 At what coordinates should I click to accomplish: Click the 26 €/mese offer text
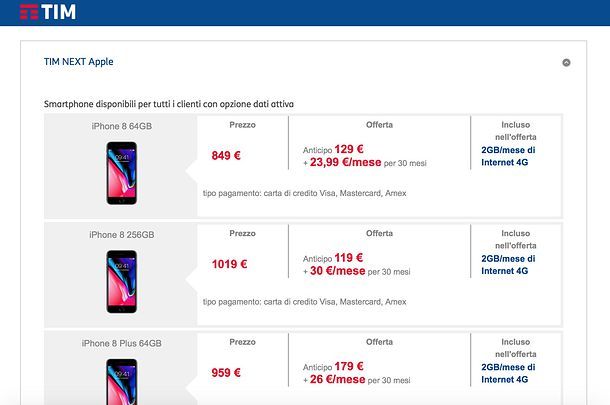pos(338,379)
